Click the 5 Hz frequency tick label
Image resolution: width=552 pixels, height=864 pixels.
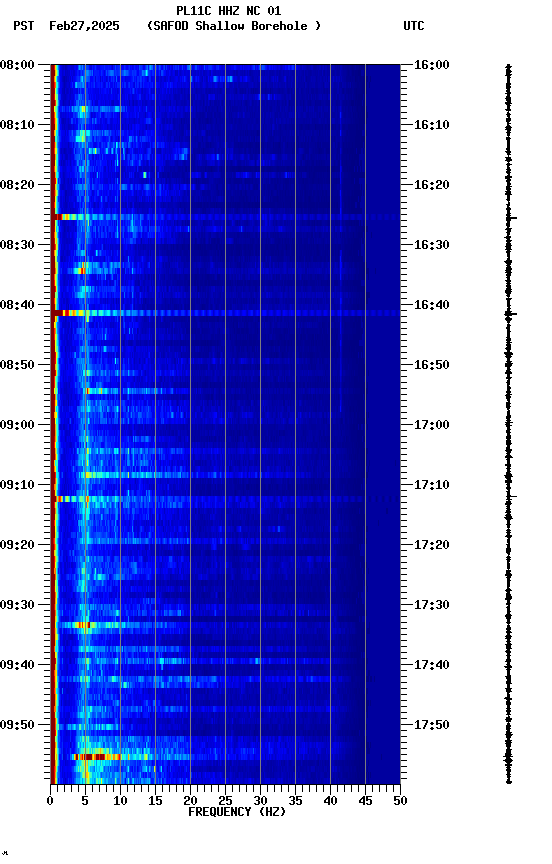pyautogui.click(x=85, y=801)
